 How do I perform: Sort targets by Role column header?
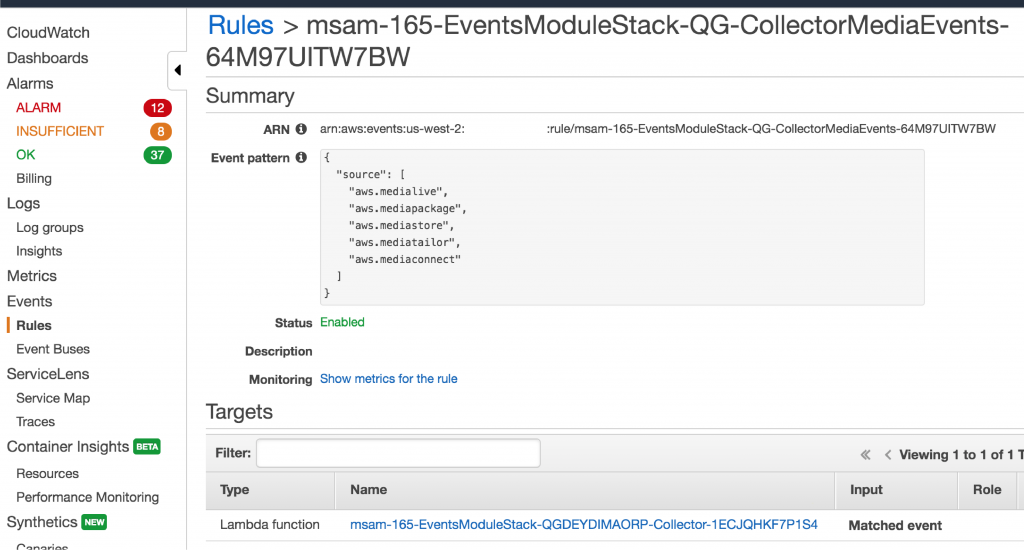click(x=987, y=490)
